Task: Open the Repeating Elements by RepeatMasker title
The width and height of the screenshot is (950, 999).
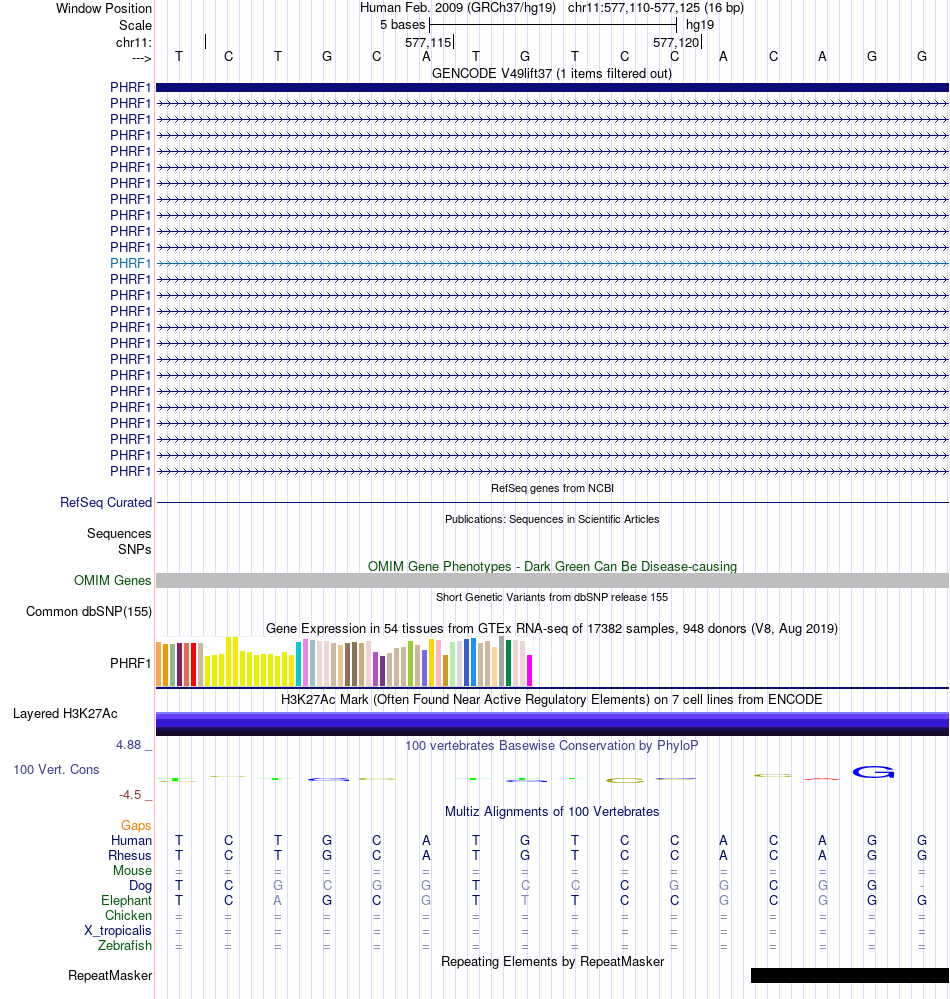Action: (552, 961)
